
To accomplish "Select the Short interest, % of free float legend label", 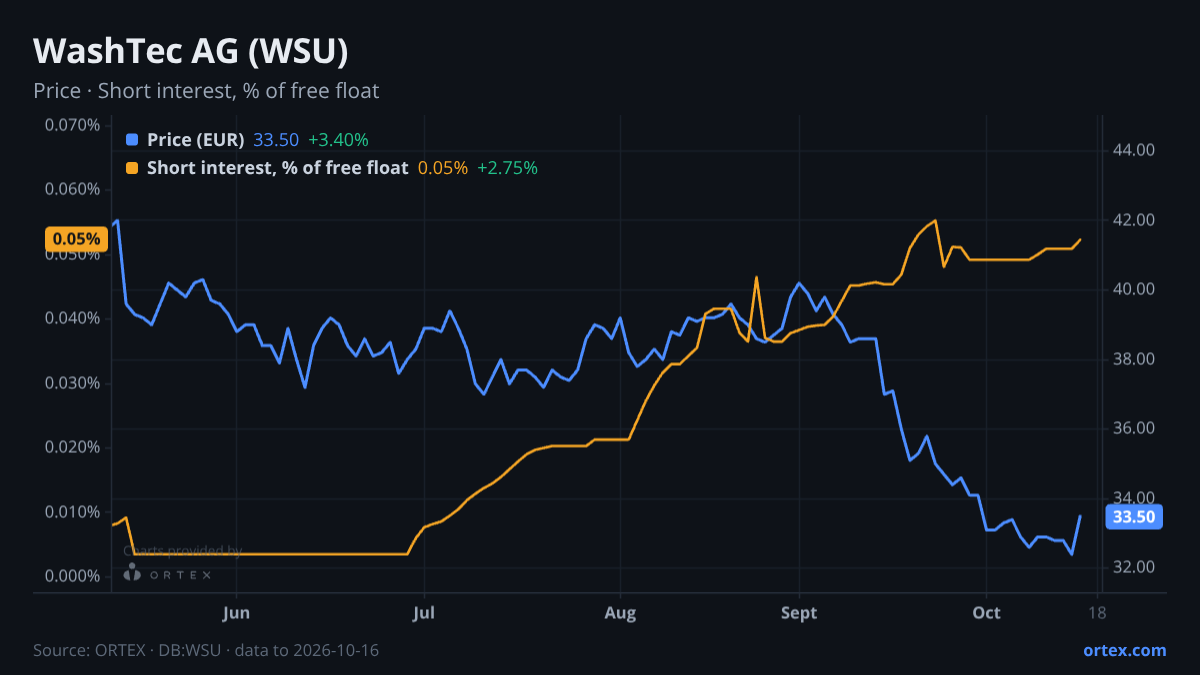I will [x=277, y=168].
